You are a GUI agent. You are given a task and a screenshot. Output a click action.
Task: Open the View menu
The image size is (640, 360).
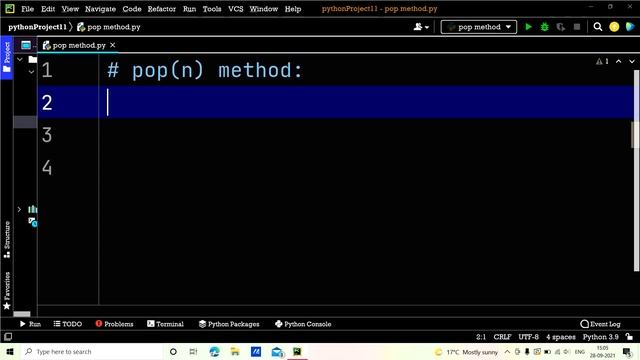[x=70, y=9]
